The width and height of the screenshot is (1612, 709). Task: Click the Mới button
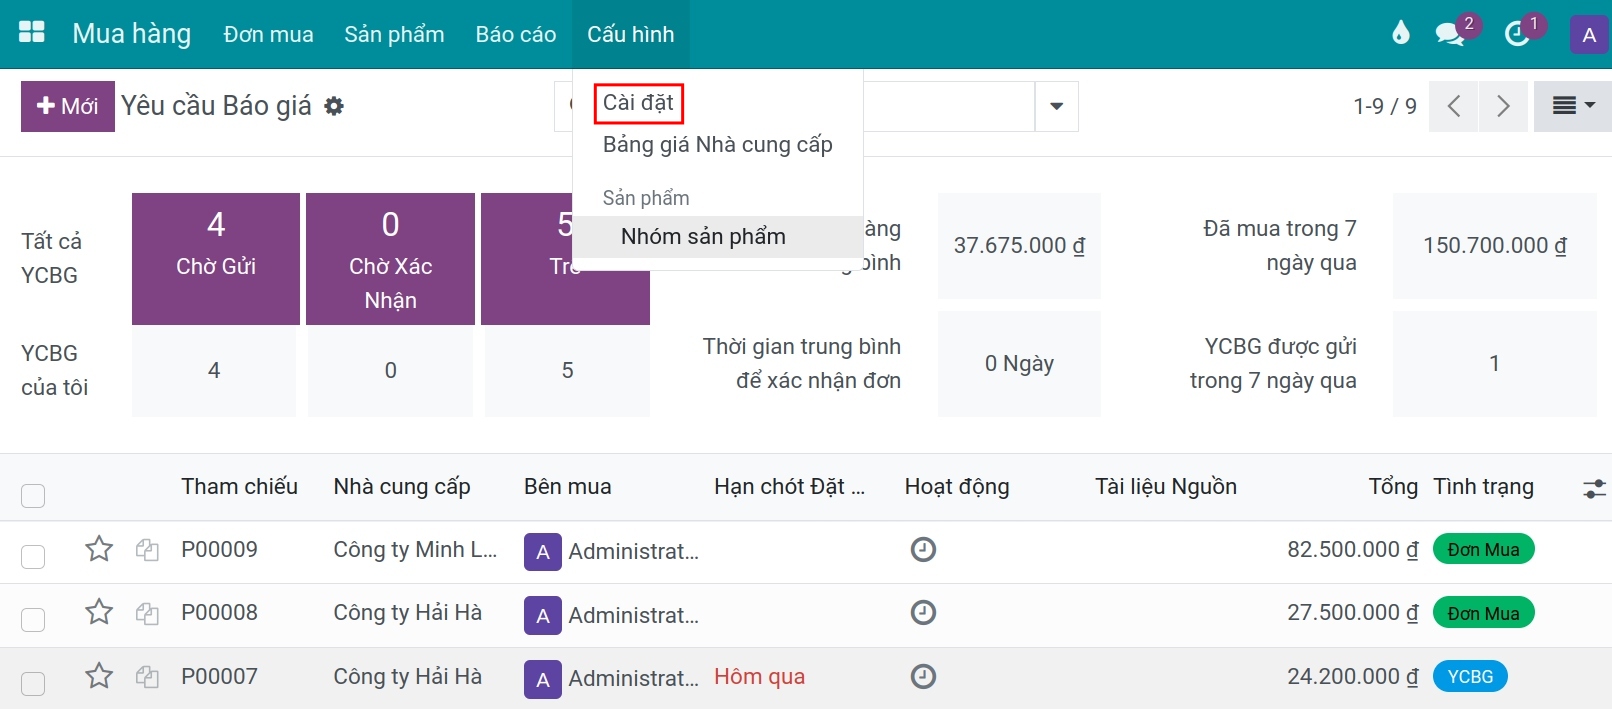coord(68,106)
